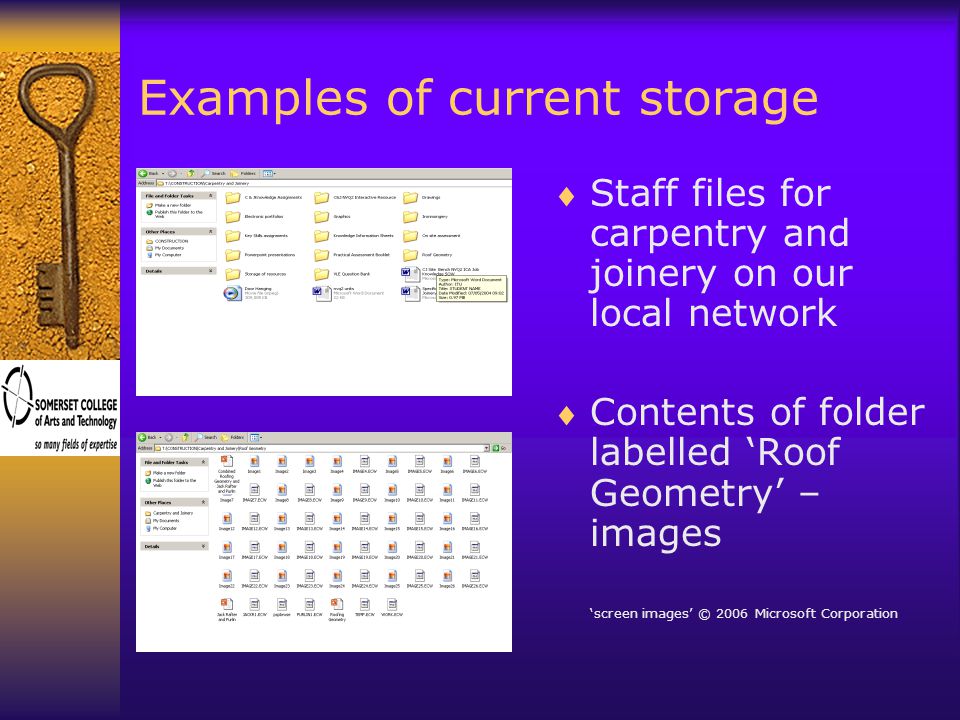The height and width of the screenshot is (720, 960).
Task: Select the Drawings folder
Action: 422,198
